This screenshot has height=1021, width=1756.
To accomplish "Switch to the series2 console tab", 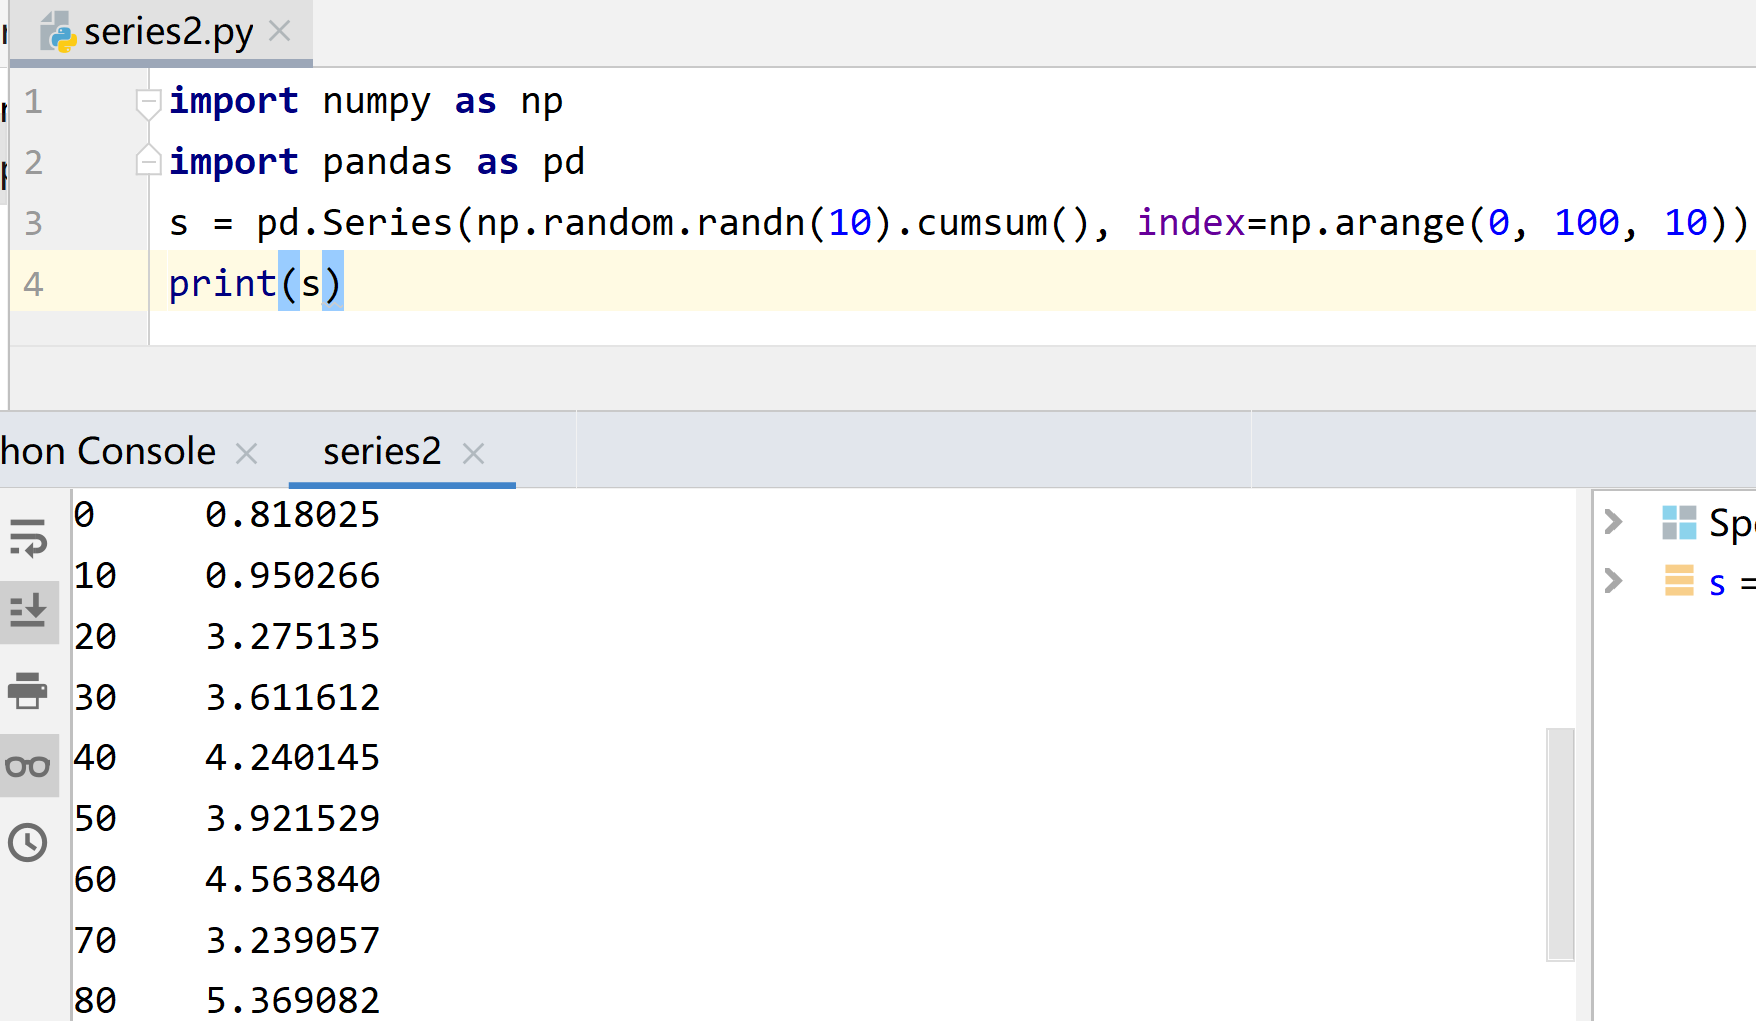I will coord(381,451).
